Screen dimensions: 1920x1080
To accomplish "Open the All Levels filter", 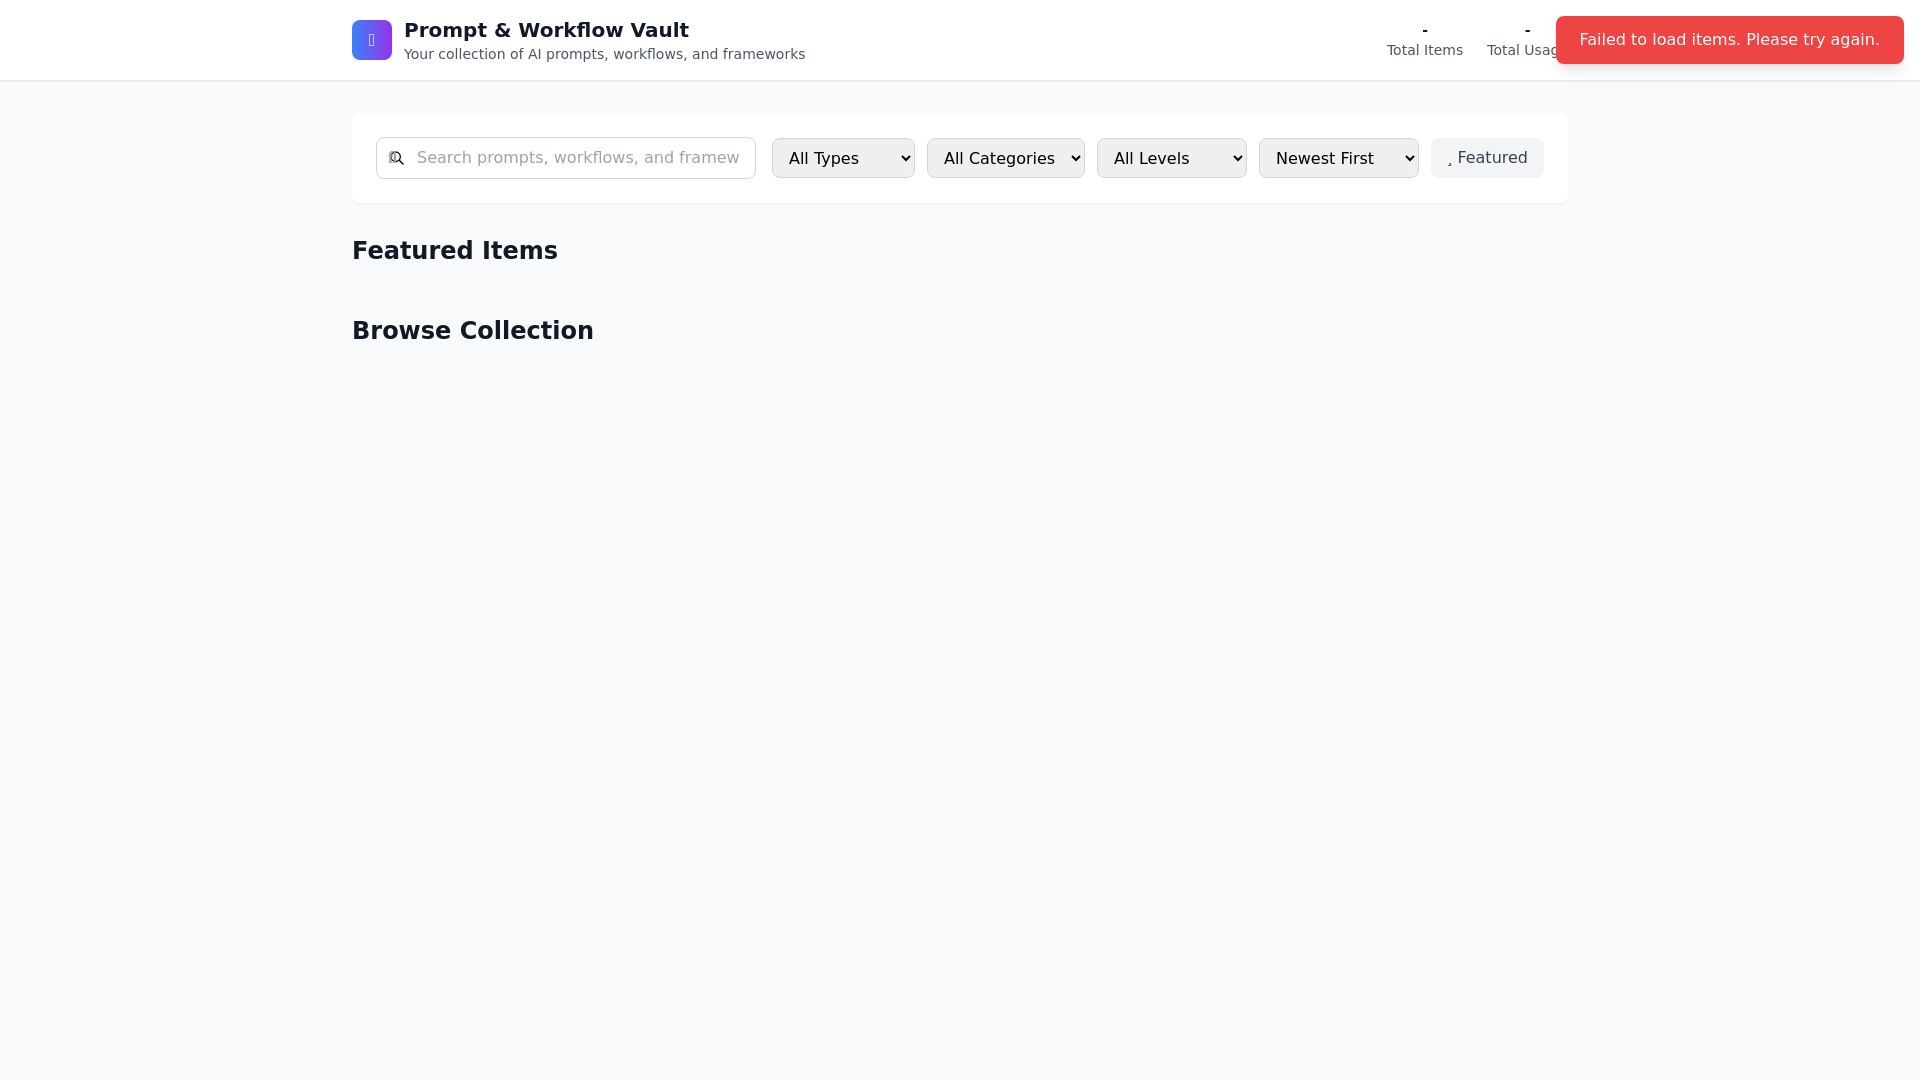I will coord(1172,158).
